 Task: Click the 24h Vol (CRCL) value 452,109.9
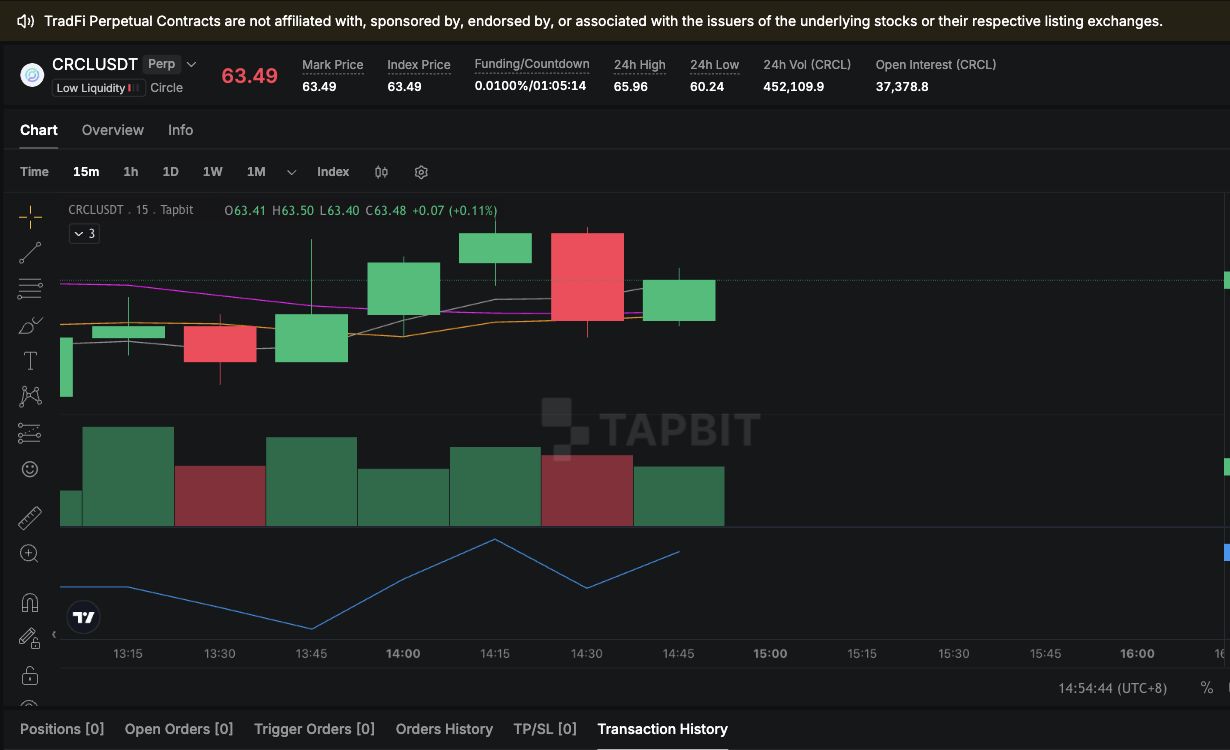[x=794, y=87]
